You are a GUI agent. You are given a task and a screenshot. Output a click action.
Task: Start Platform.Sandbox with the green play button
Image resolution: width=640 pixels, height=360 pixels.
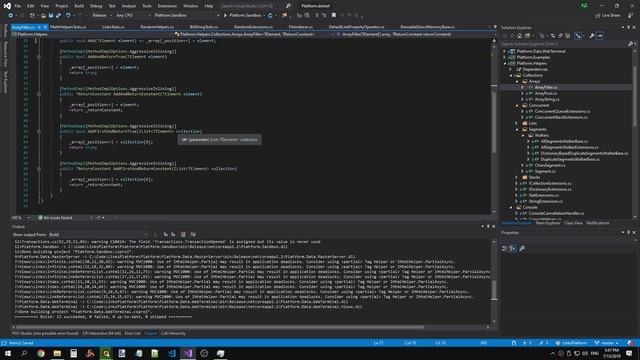225,16
